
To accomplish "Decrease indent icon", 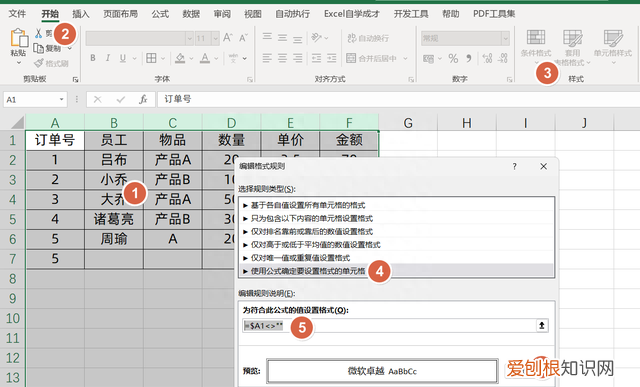I will click(x=316, y=58).
